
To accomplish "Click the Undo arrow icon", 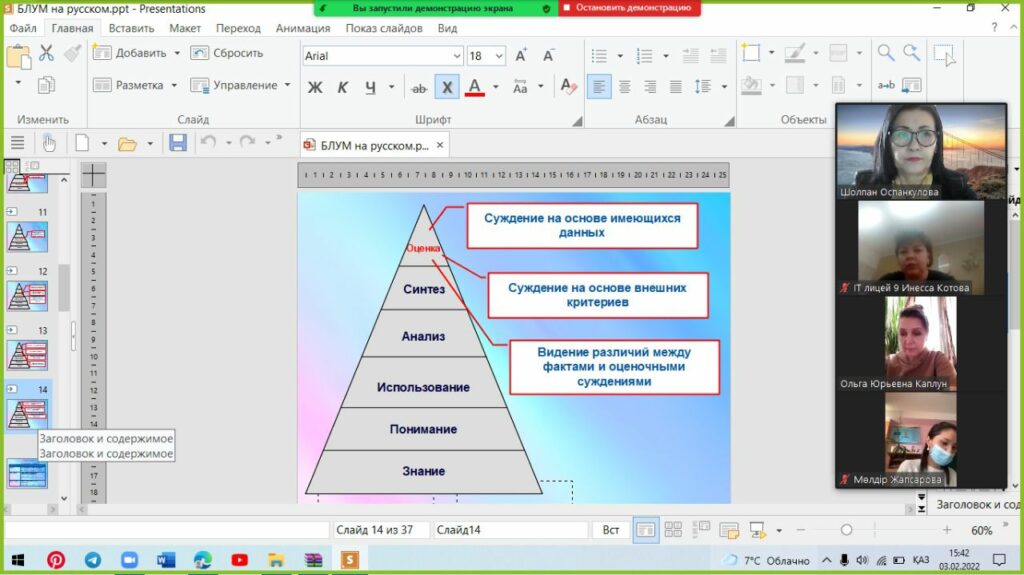I will 208,143.
